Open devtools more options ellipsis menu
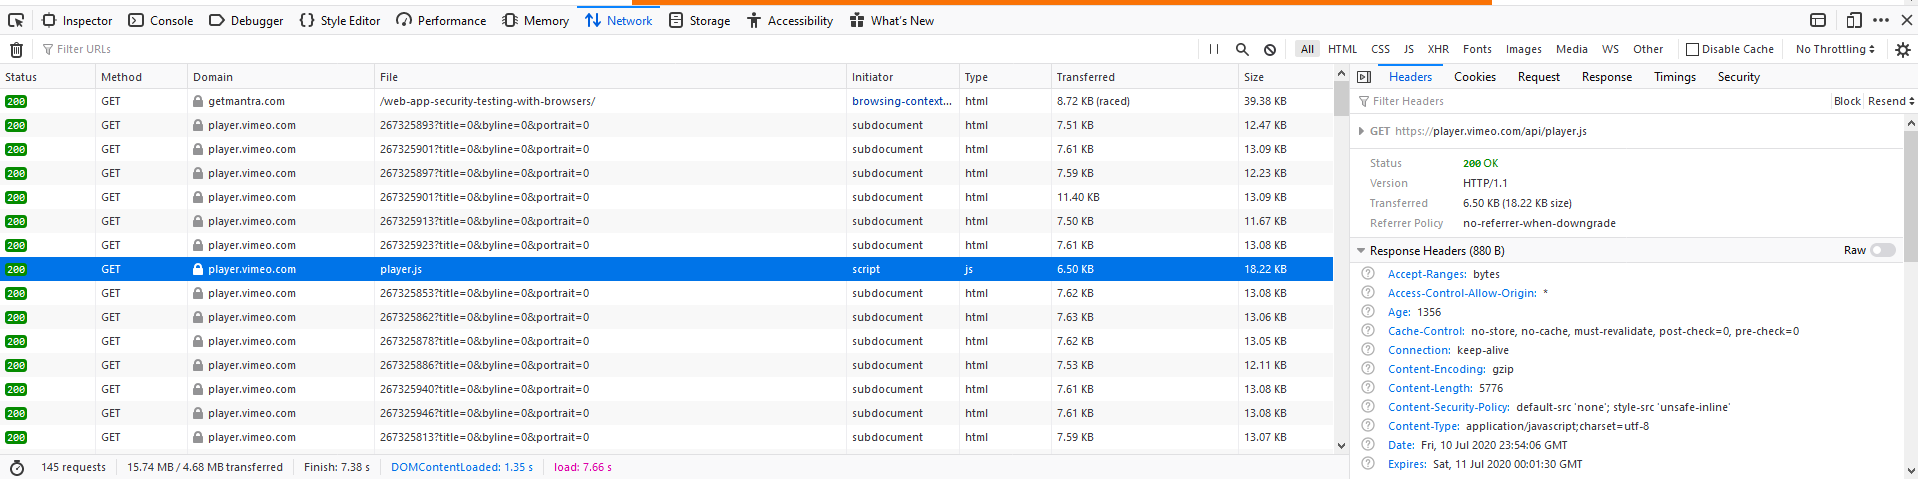This screenshot has width=1918, height=479. coord(1881,20)
